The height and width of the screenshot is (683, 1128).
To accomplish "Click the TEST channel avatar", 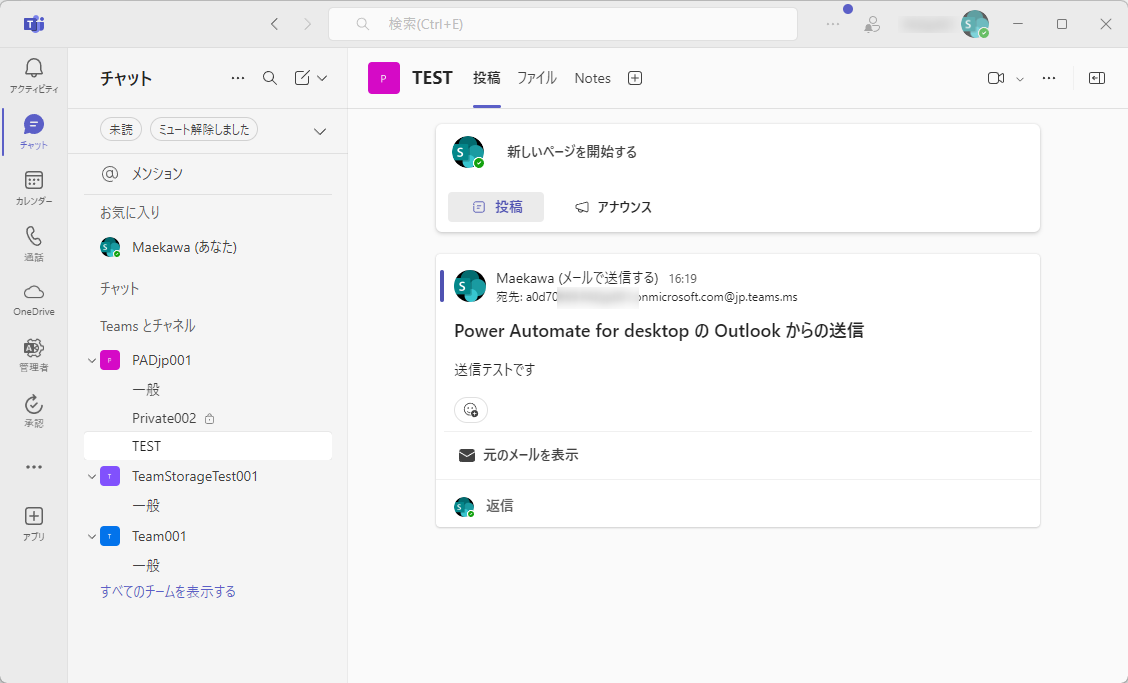I will click(384, 78).
